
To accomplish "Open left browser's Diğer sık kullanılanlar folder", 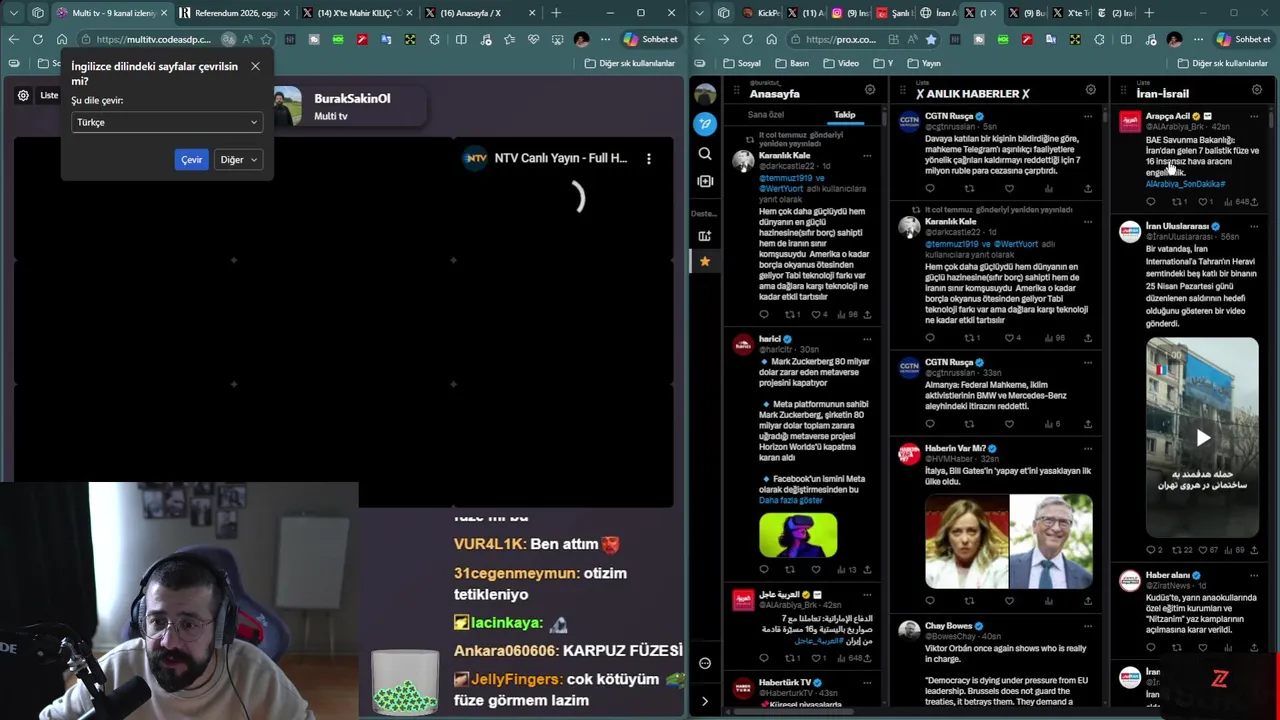I will point(630,63).
